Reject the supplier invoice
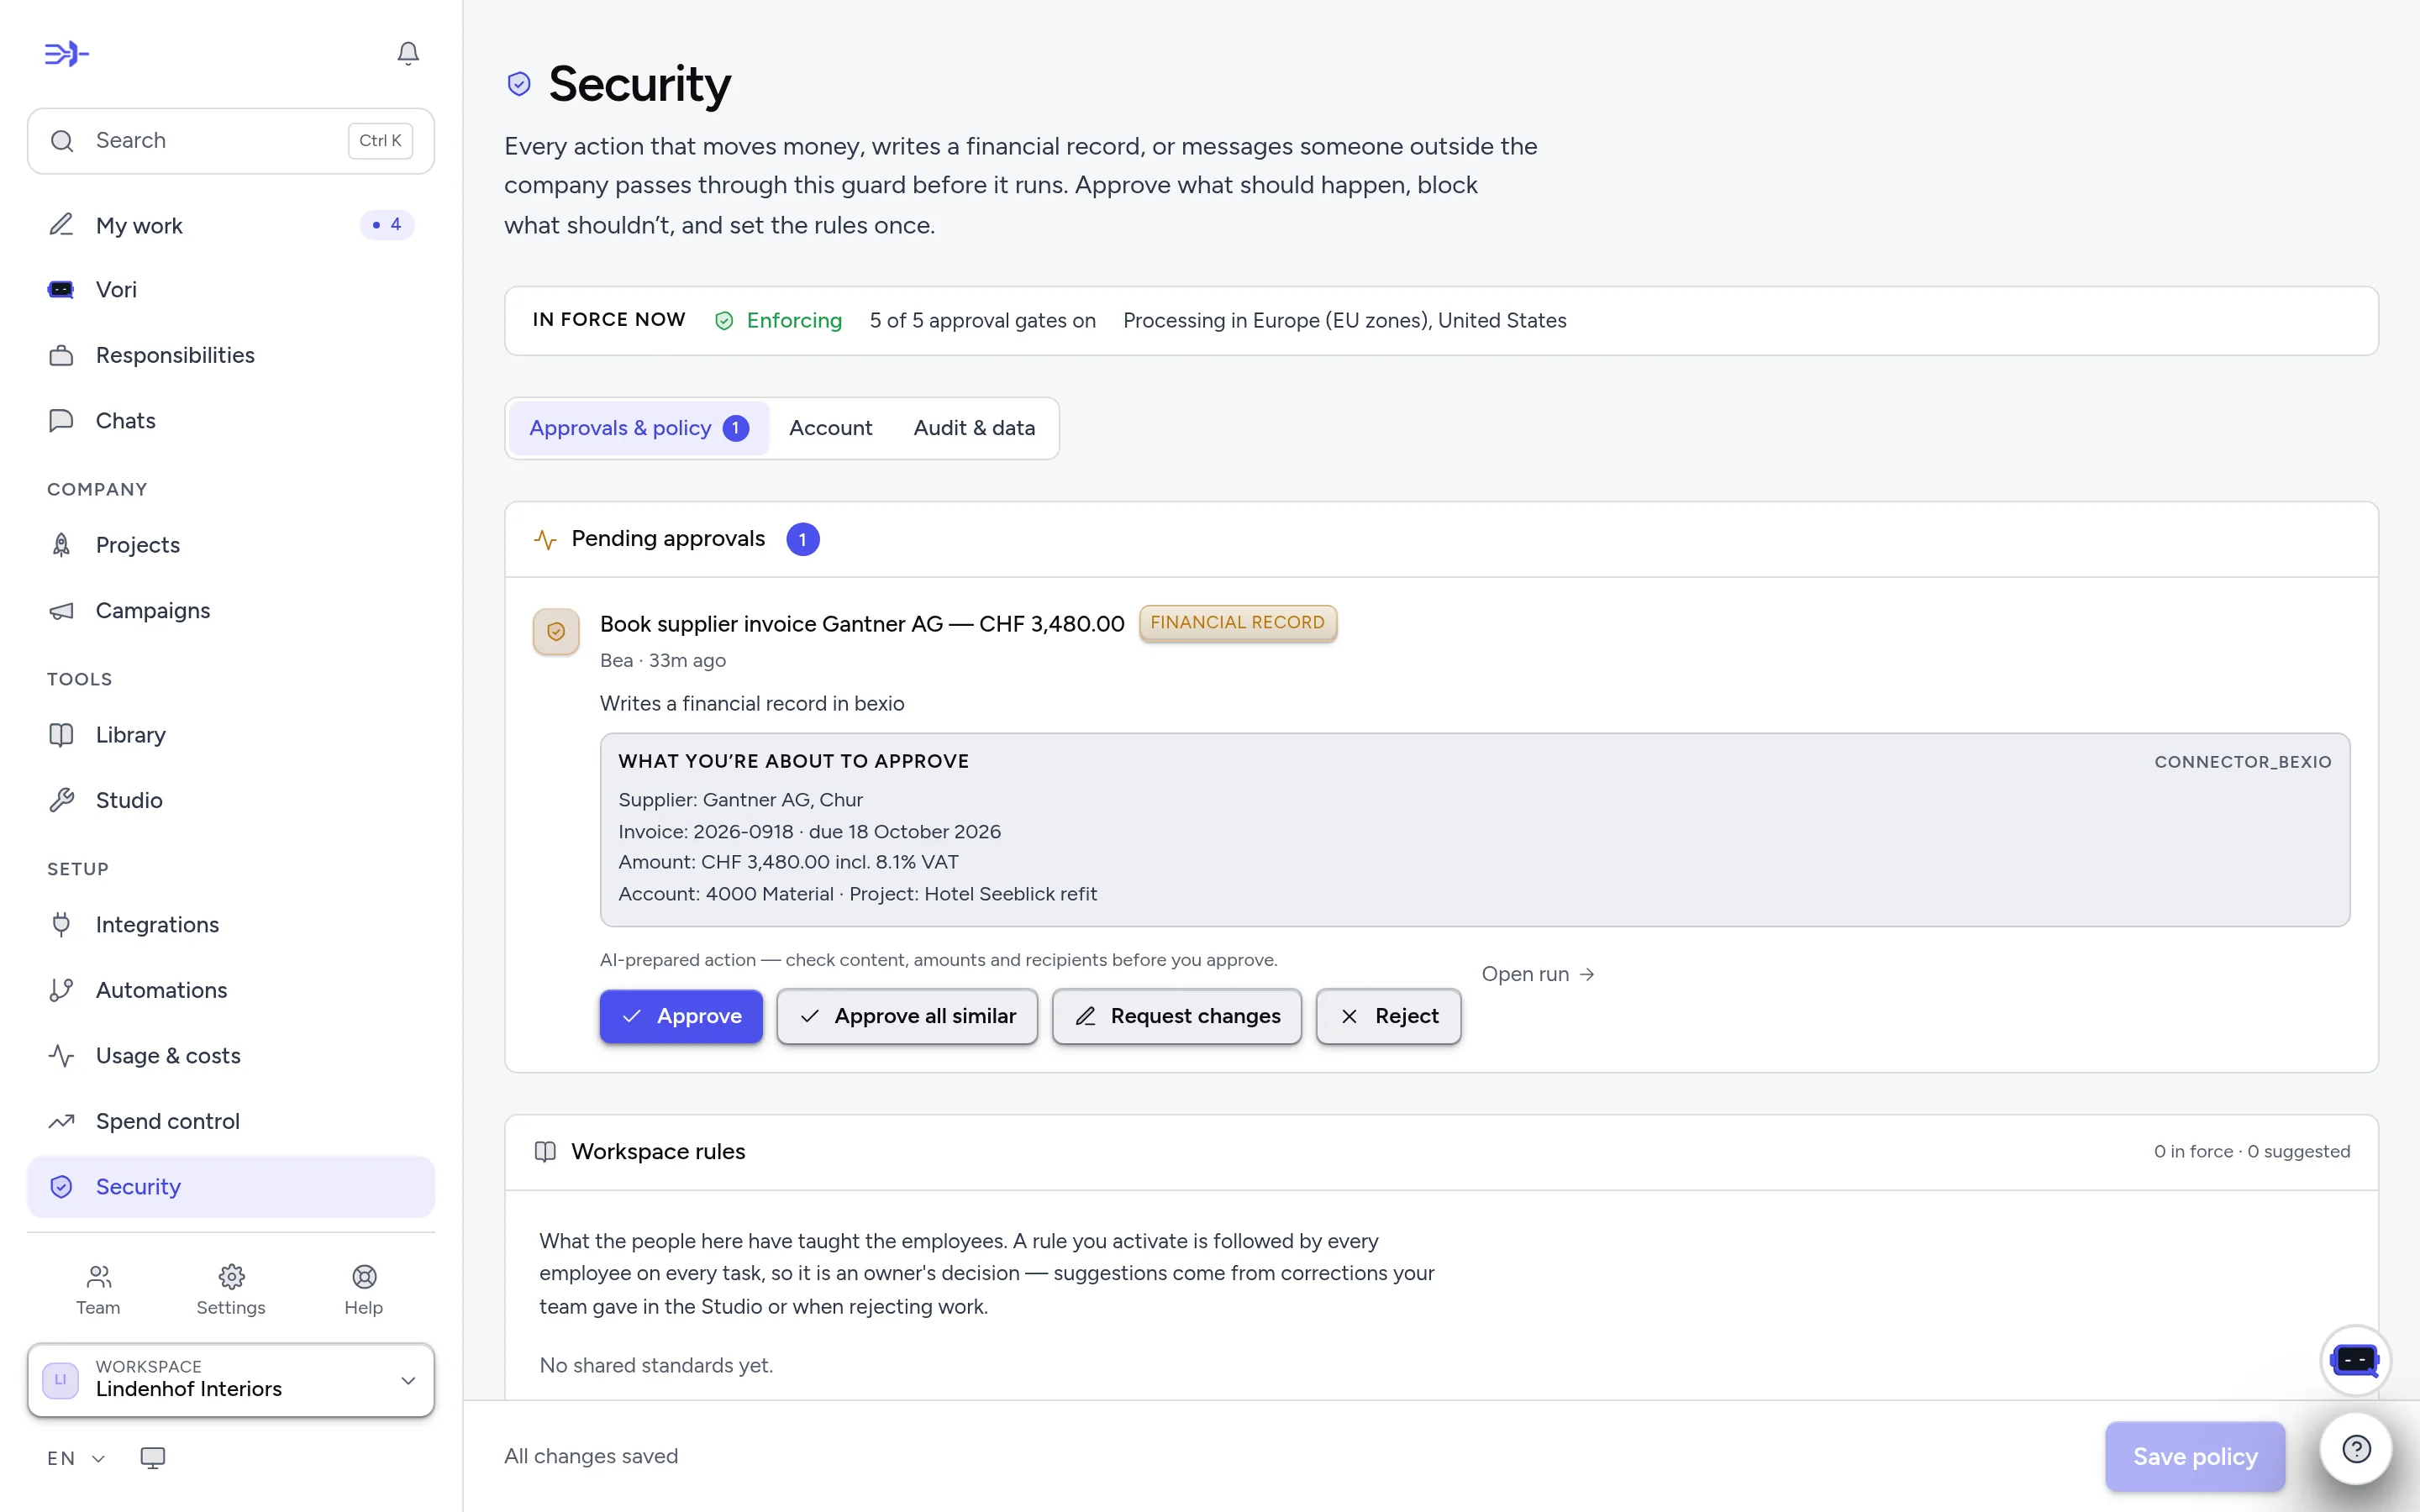Screen dimensions: 2420x1512 tap(1389, 1016)
